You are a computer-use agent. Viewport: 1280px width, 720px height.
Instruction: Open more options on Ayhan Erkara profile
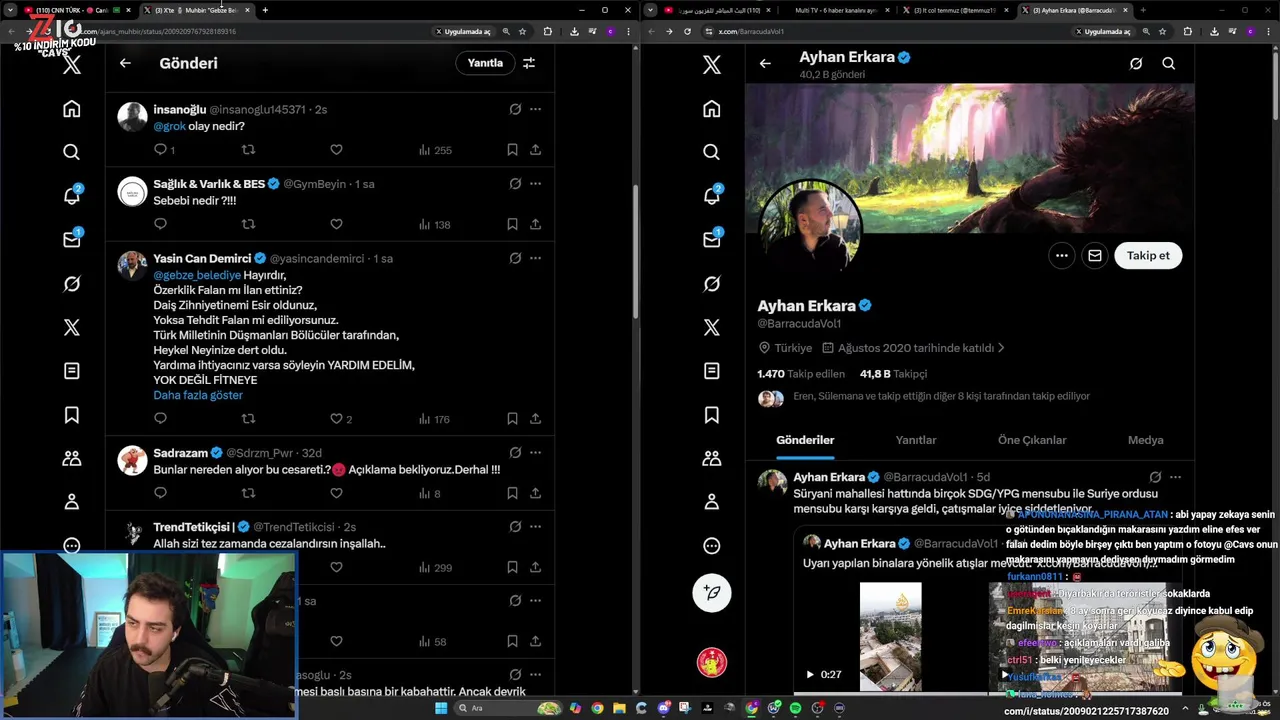pyautogui.click(x=1061, y=255)
